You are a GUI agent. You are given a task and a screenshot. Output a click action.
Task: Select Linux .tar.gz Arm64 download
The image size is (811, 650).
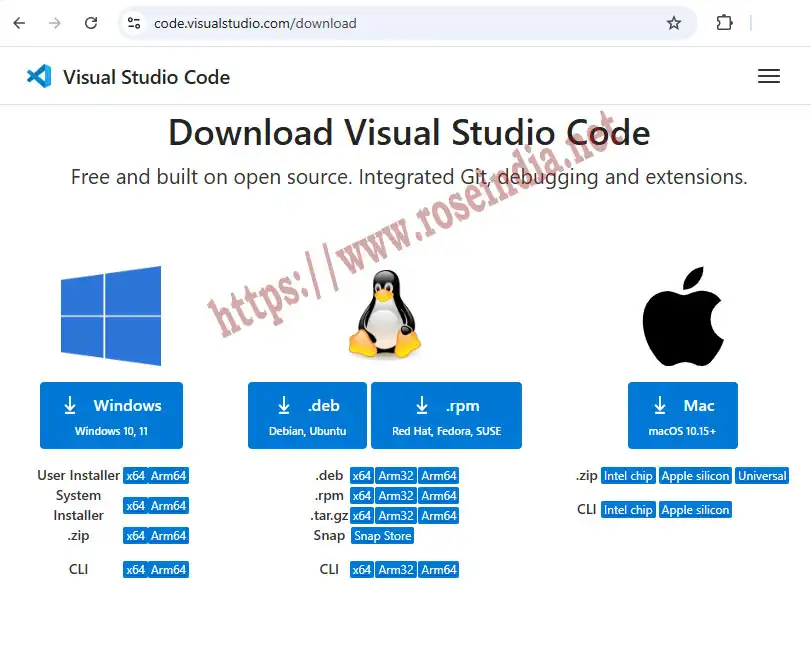click(x=439, y=516)
